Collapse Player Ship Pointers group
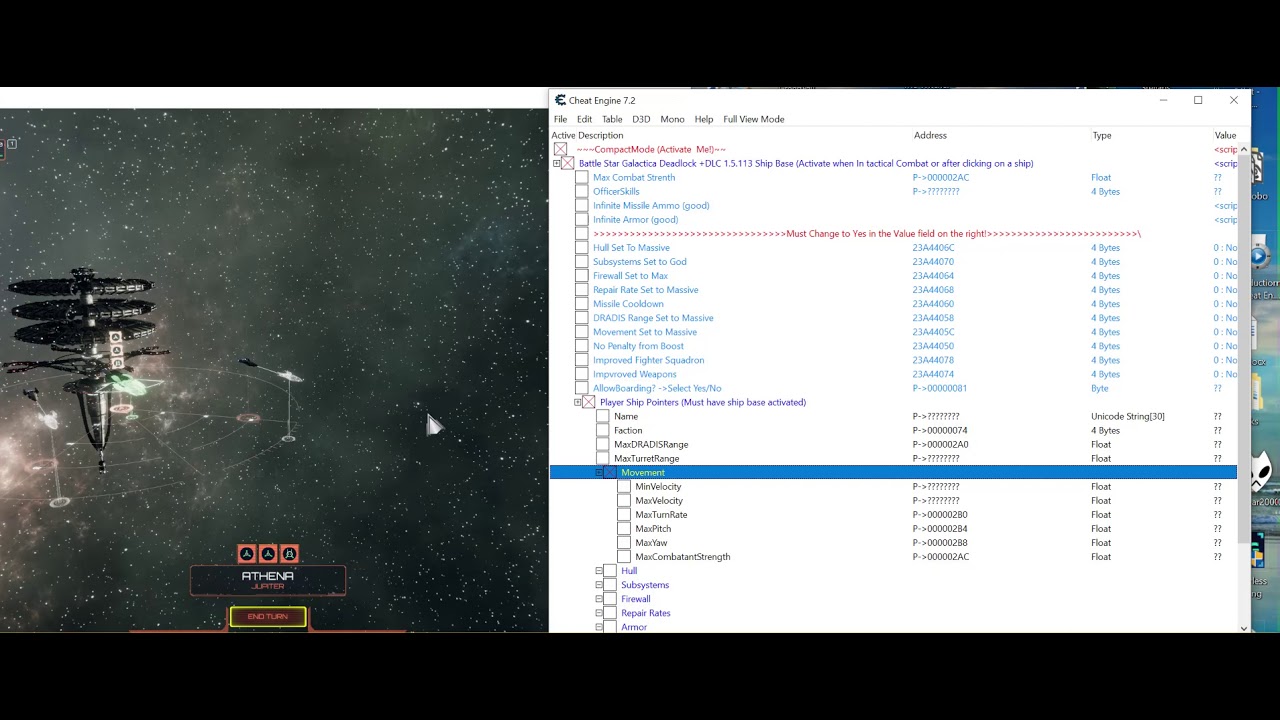This screenshot has width=1280, height=720. 578,402
